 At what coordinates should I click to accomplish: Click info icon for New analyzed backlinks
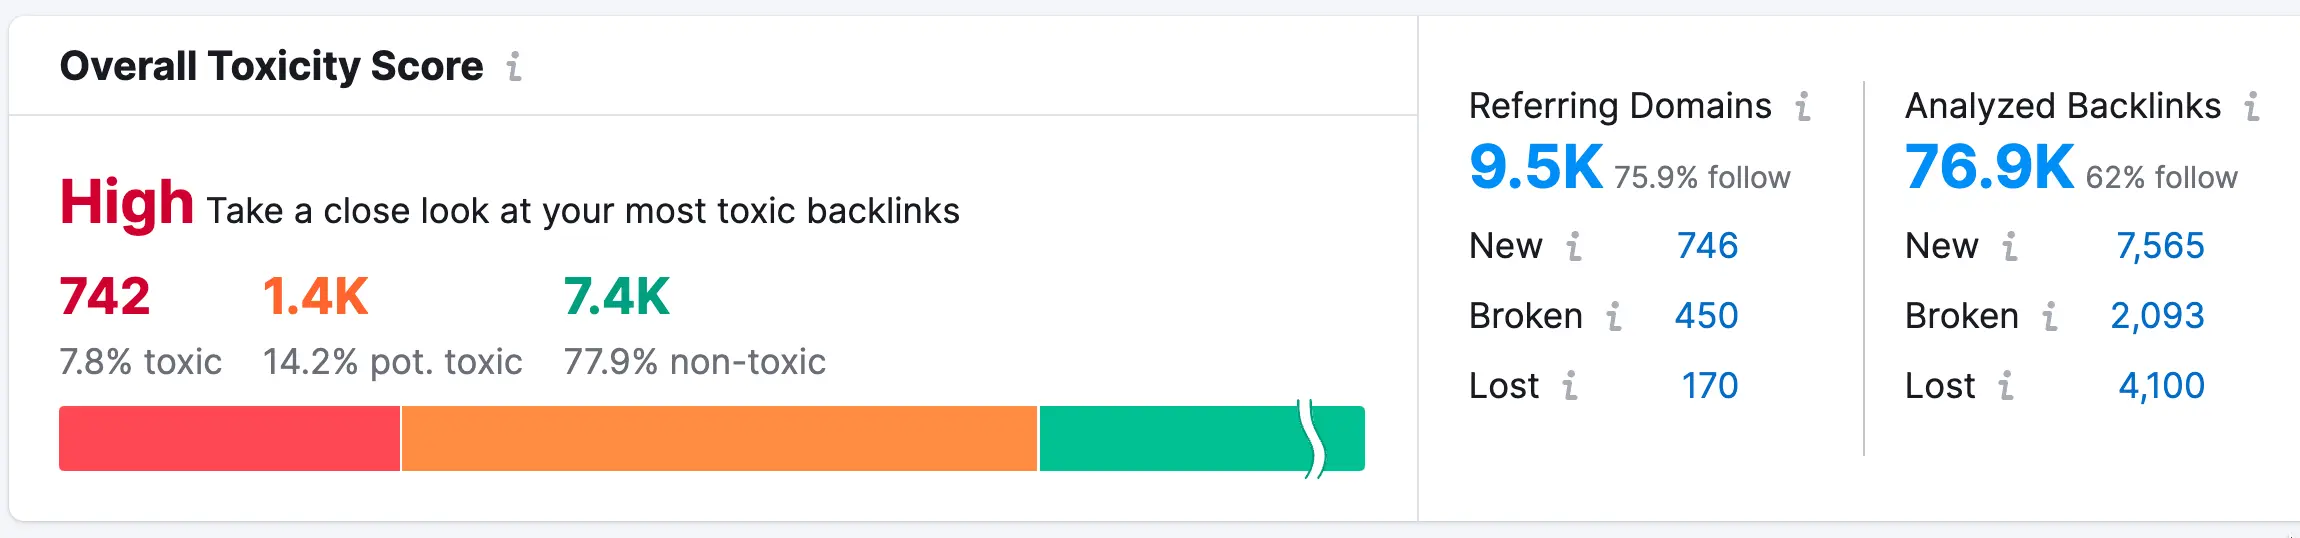2010,246
